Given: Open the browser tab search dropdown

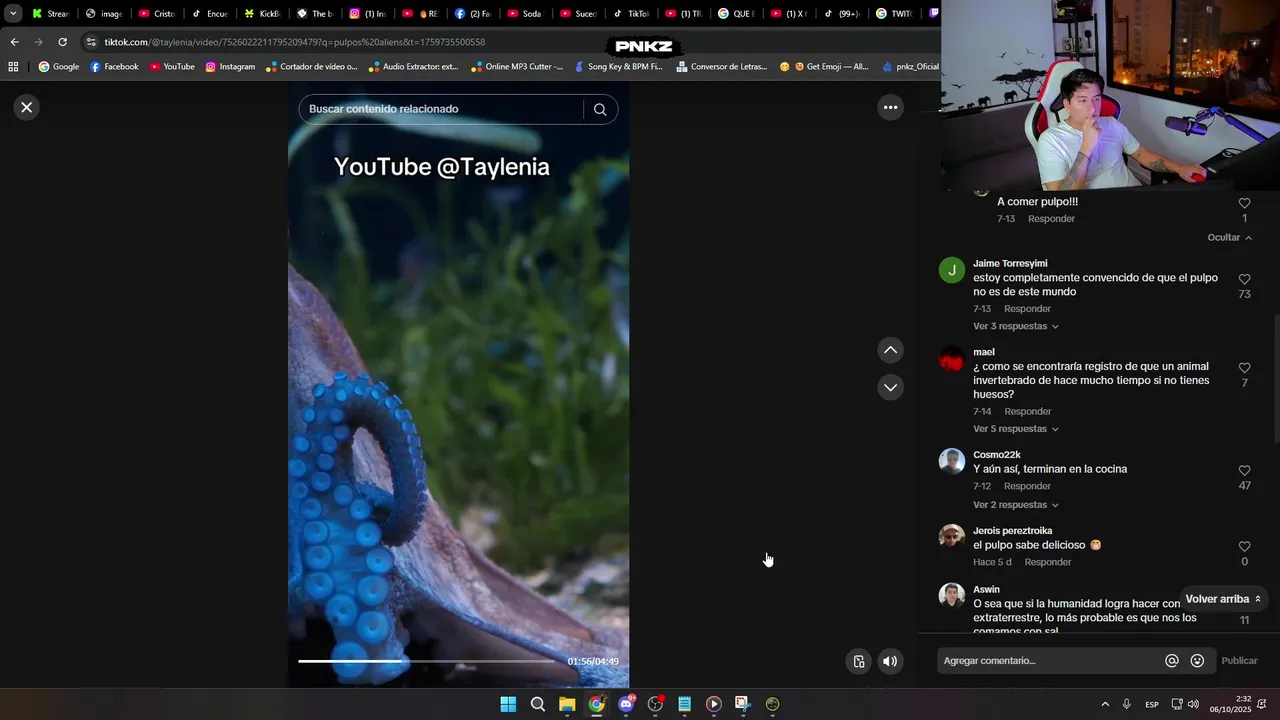Looking at the screenshot, I should tap(13, 14).
